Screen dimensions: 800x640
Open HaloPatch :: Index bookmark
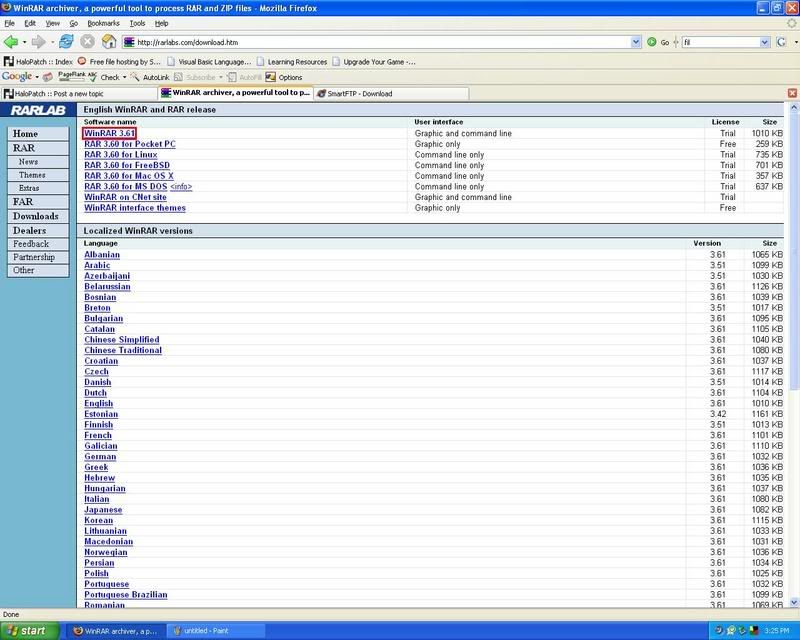pos(38,61)
